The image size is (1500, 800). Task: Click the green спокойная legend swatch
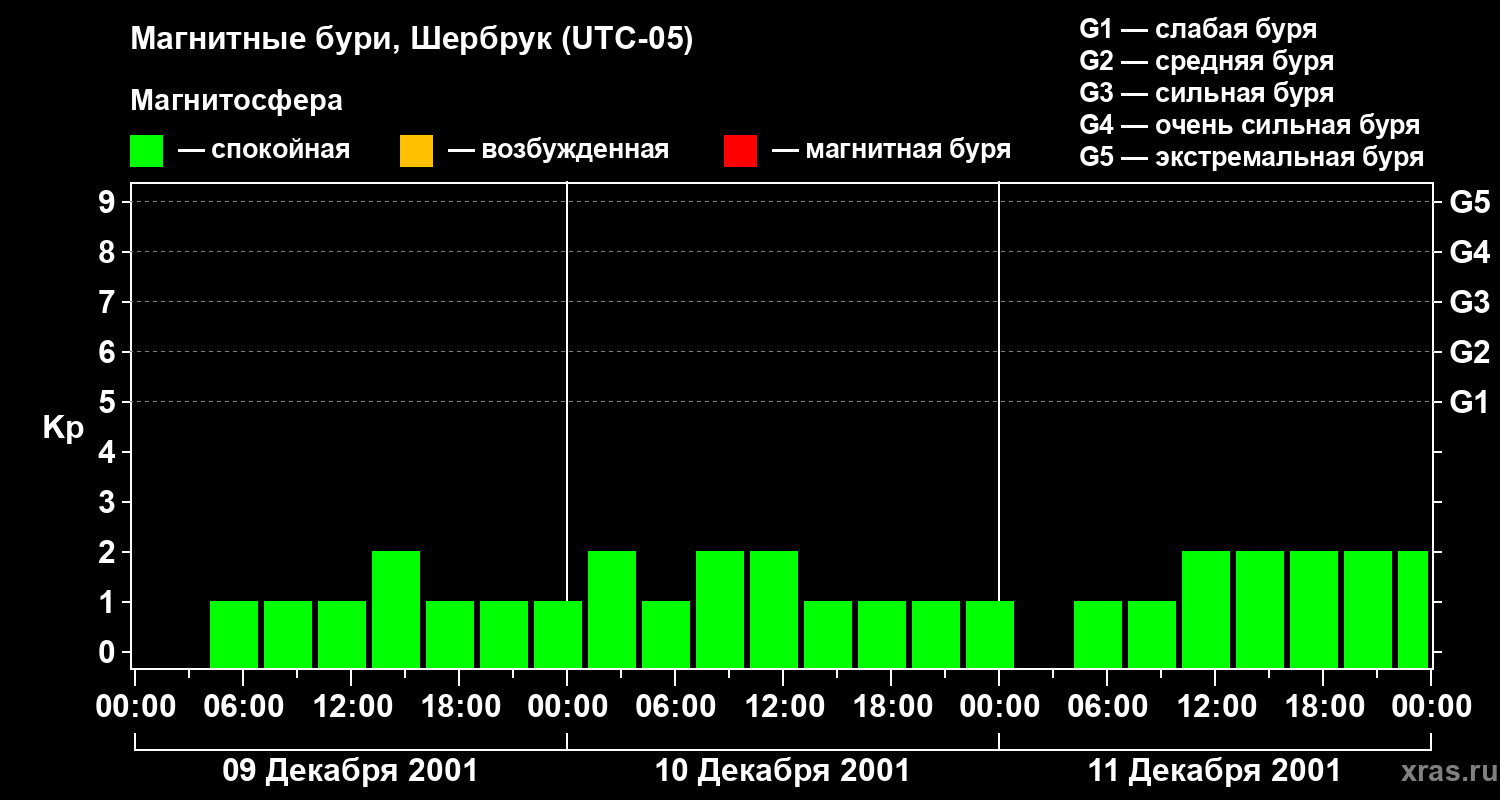pyautogui.click(x=146, y=151)
